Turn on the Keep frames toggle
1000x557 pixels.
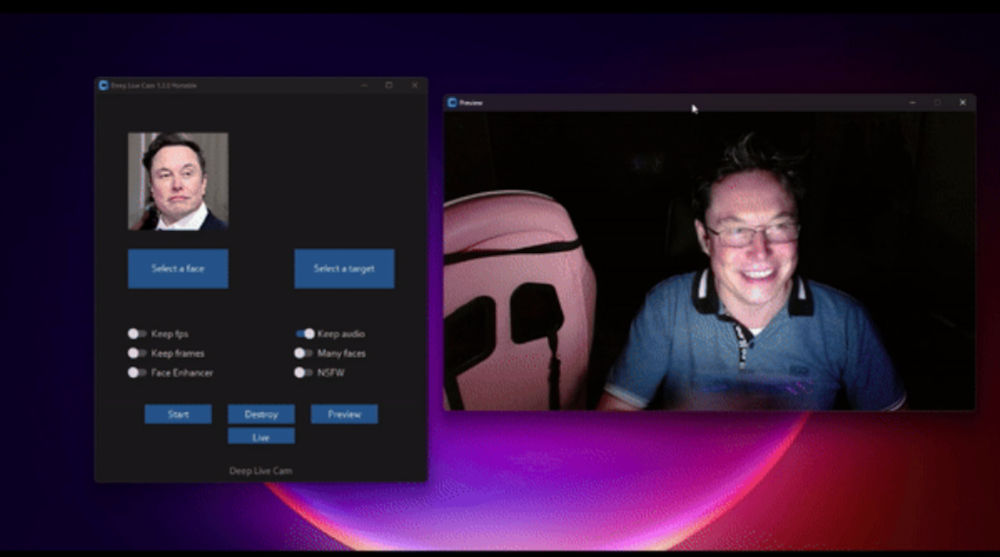pos(136,353)
